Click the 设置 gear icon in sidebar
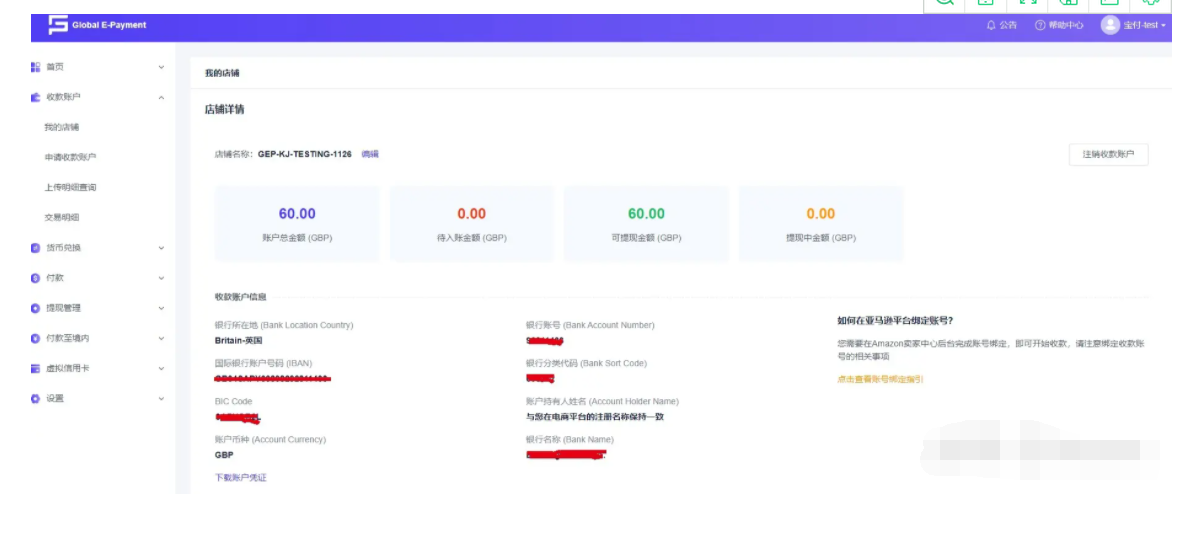The width and height of the screenshot is (1184, 552). coord(35,399)
